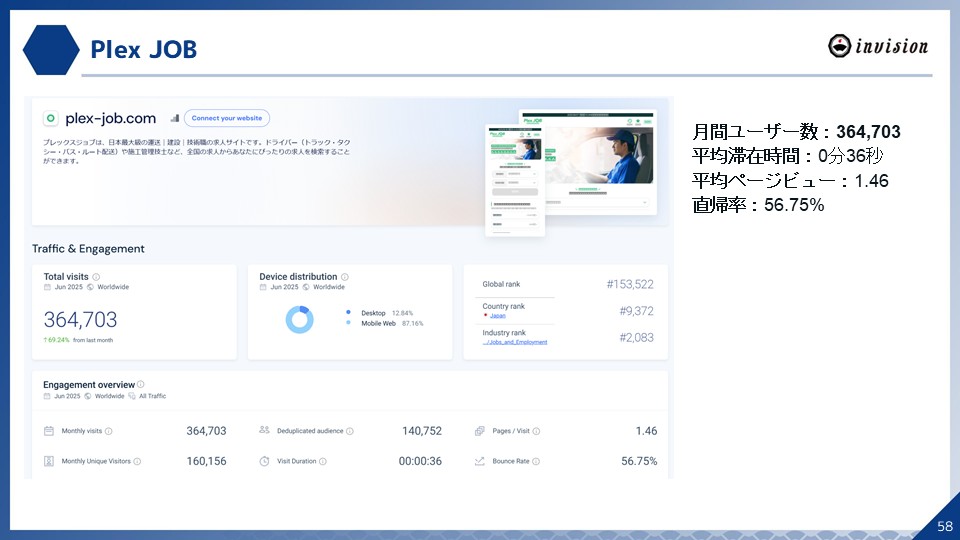
Task: Open the Jobs_and_Employment industry link
Action: [515, 342]
